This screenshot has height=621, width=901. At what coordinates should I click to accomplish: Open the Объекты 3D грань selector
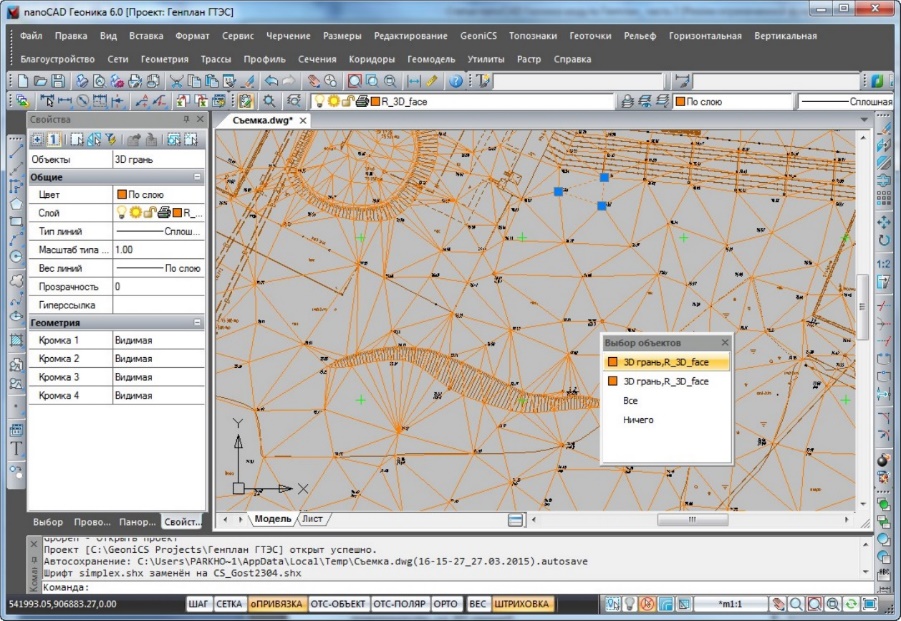158,159
